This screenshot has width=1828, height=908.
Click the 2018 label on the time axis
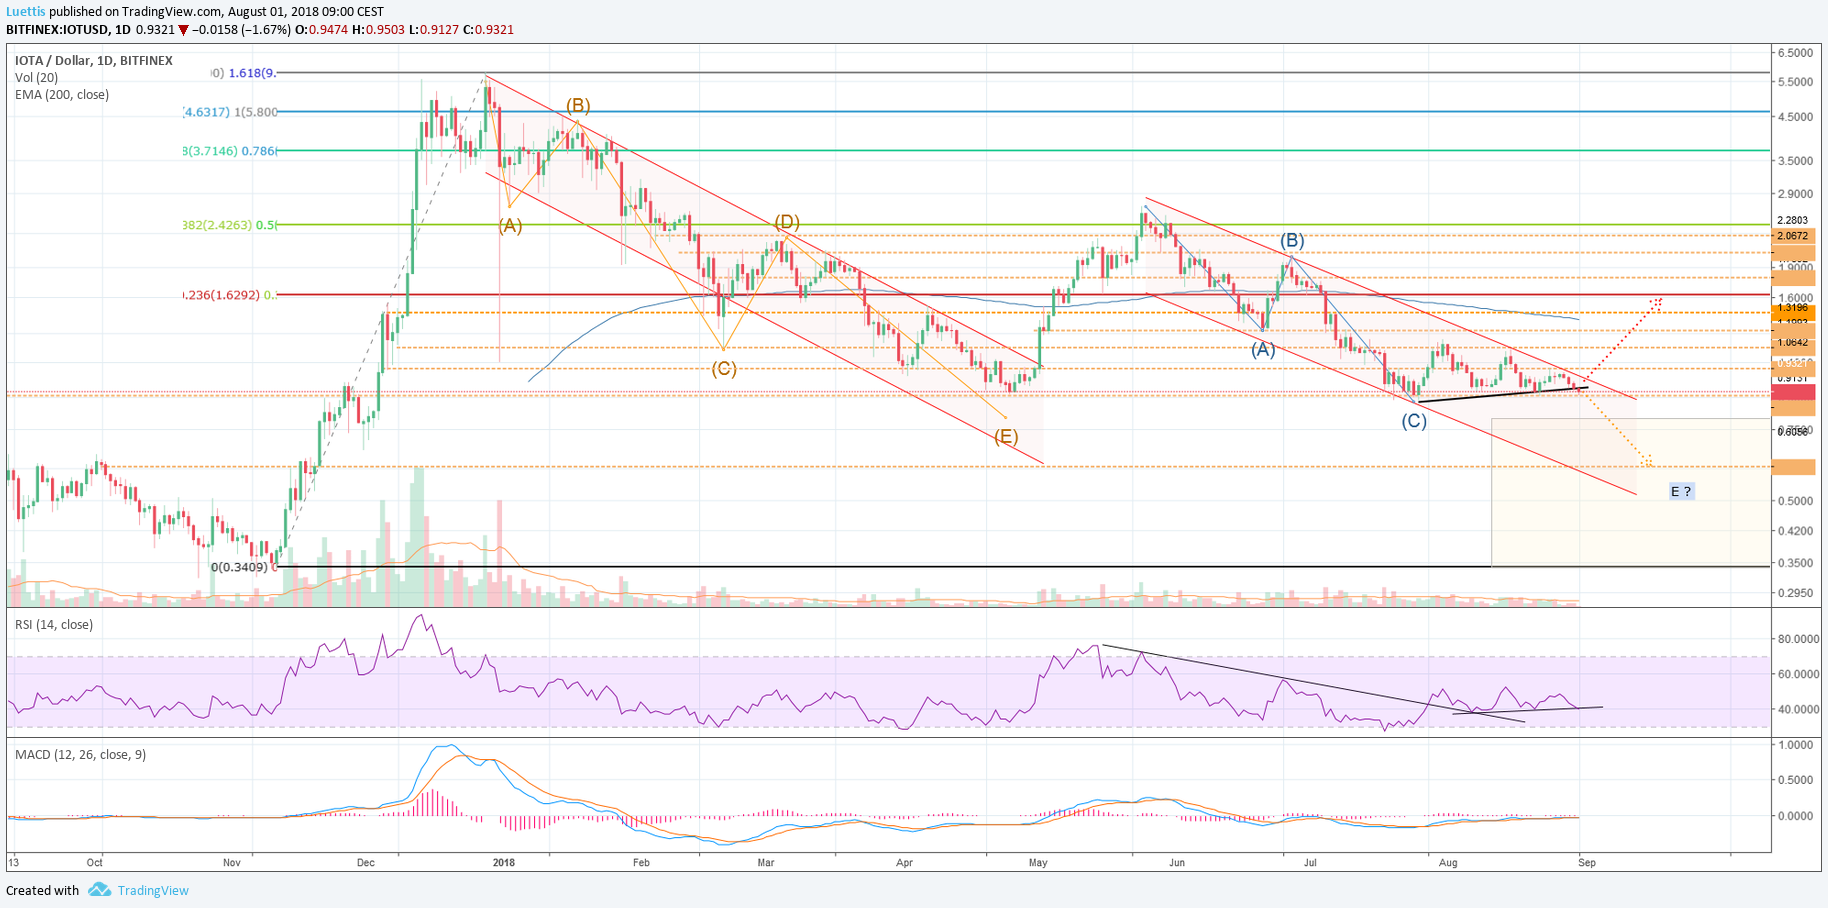tap(504, 862)
